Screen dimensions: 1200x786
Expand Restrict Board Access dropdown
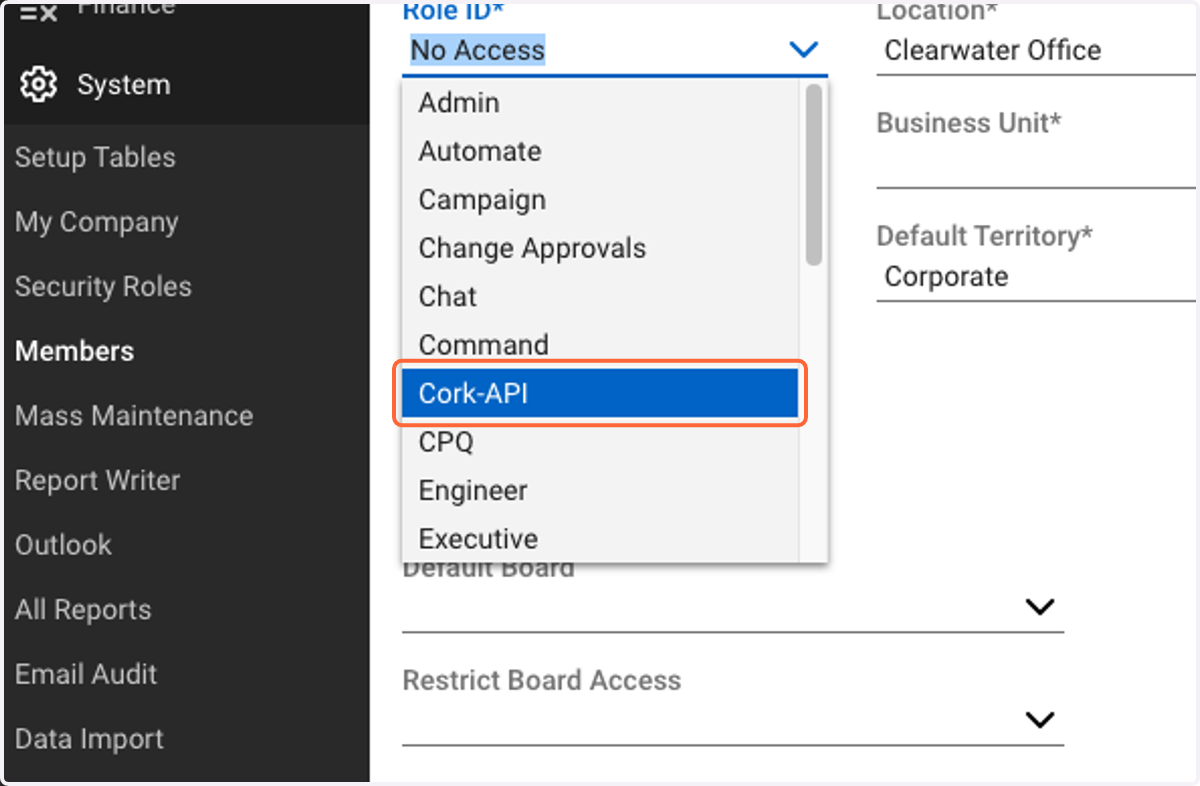(1040, 719)
